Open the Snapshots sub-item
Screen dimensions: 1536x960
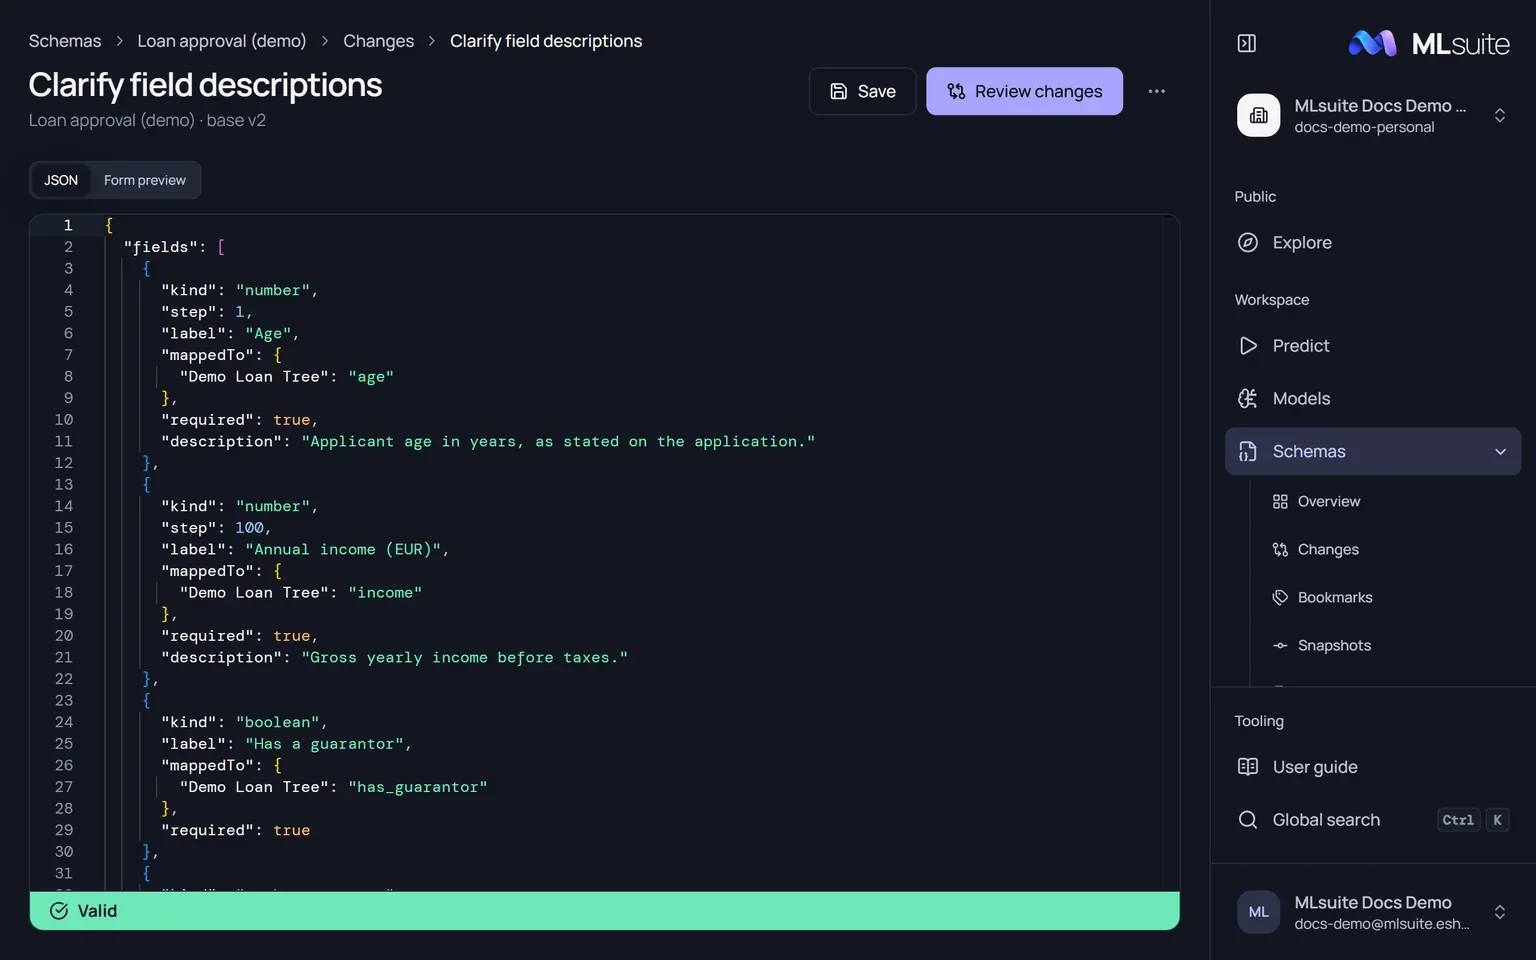(1390, 646)
